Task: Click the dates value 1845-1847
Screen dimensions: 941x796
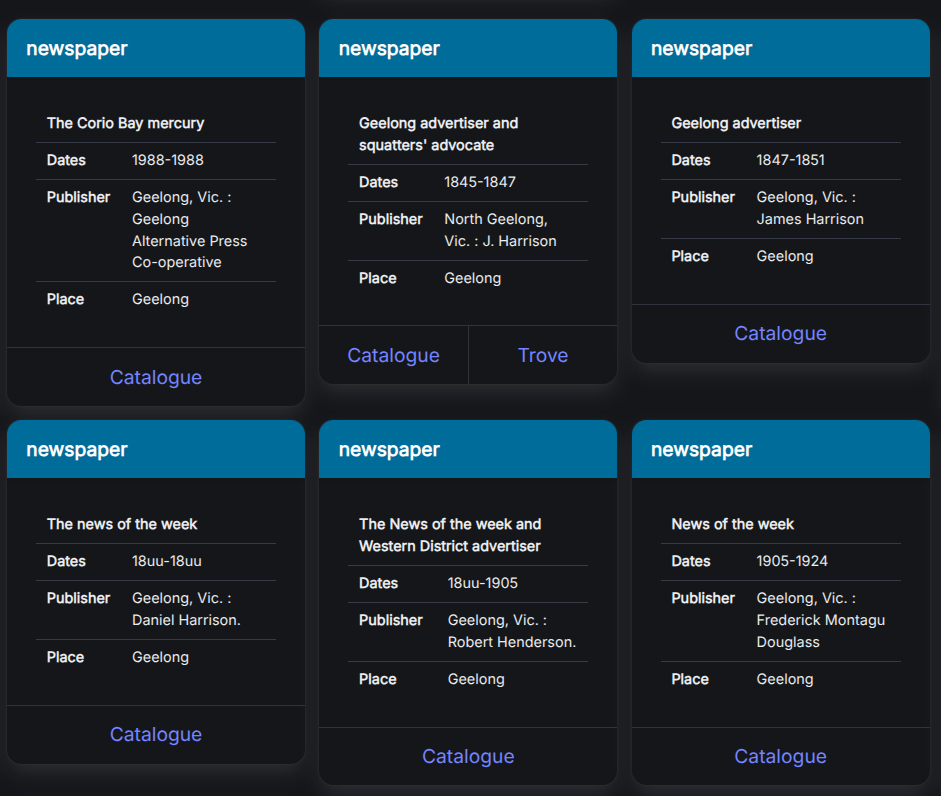Action: pos(480,182)
